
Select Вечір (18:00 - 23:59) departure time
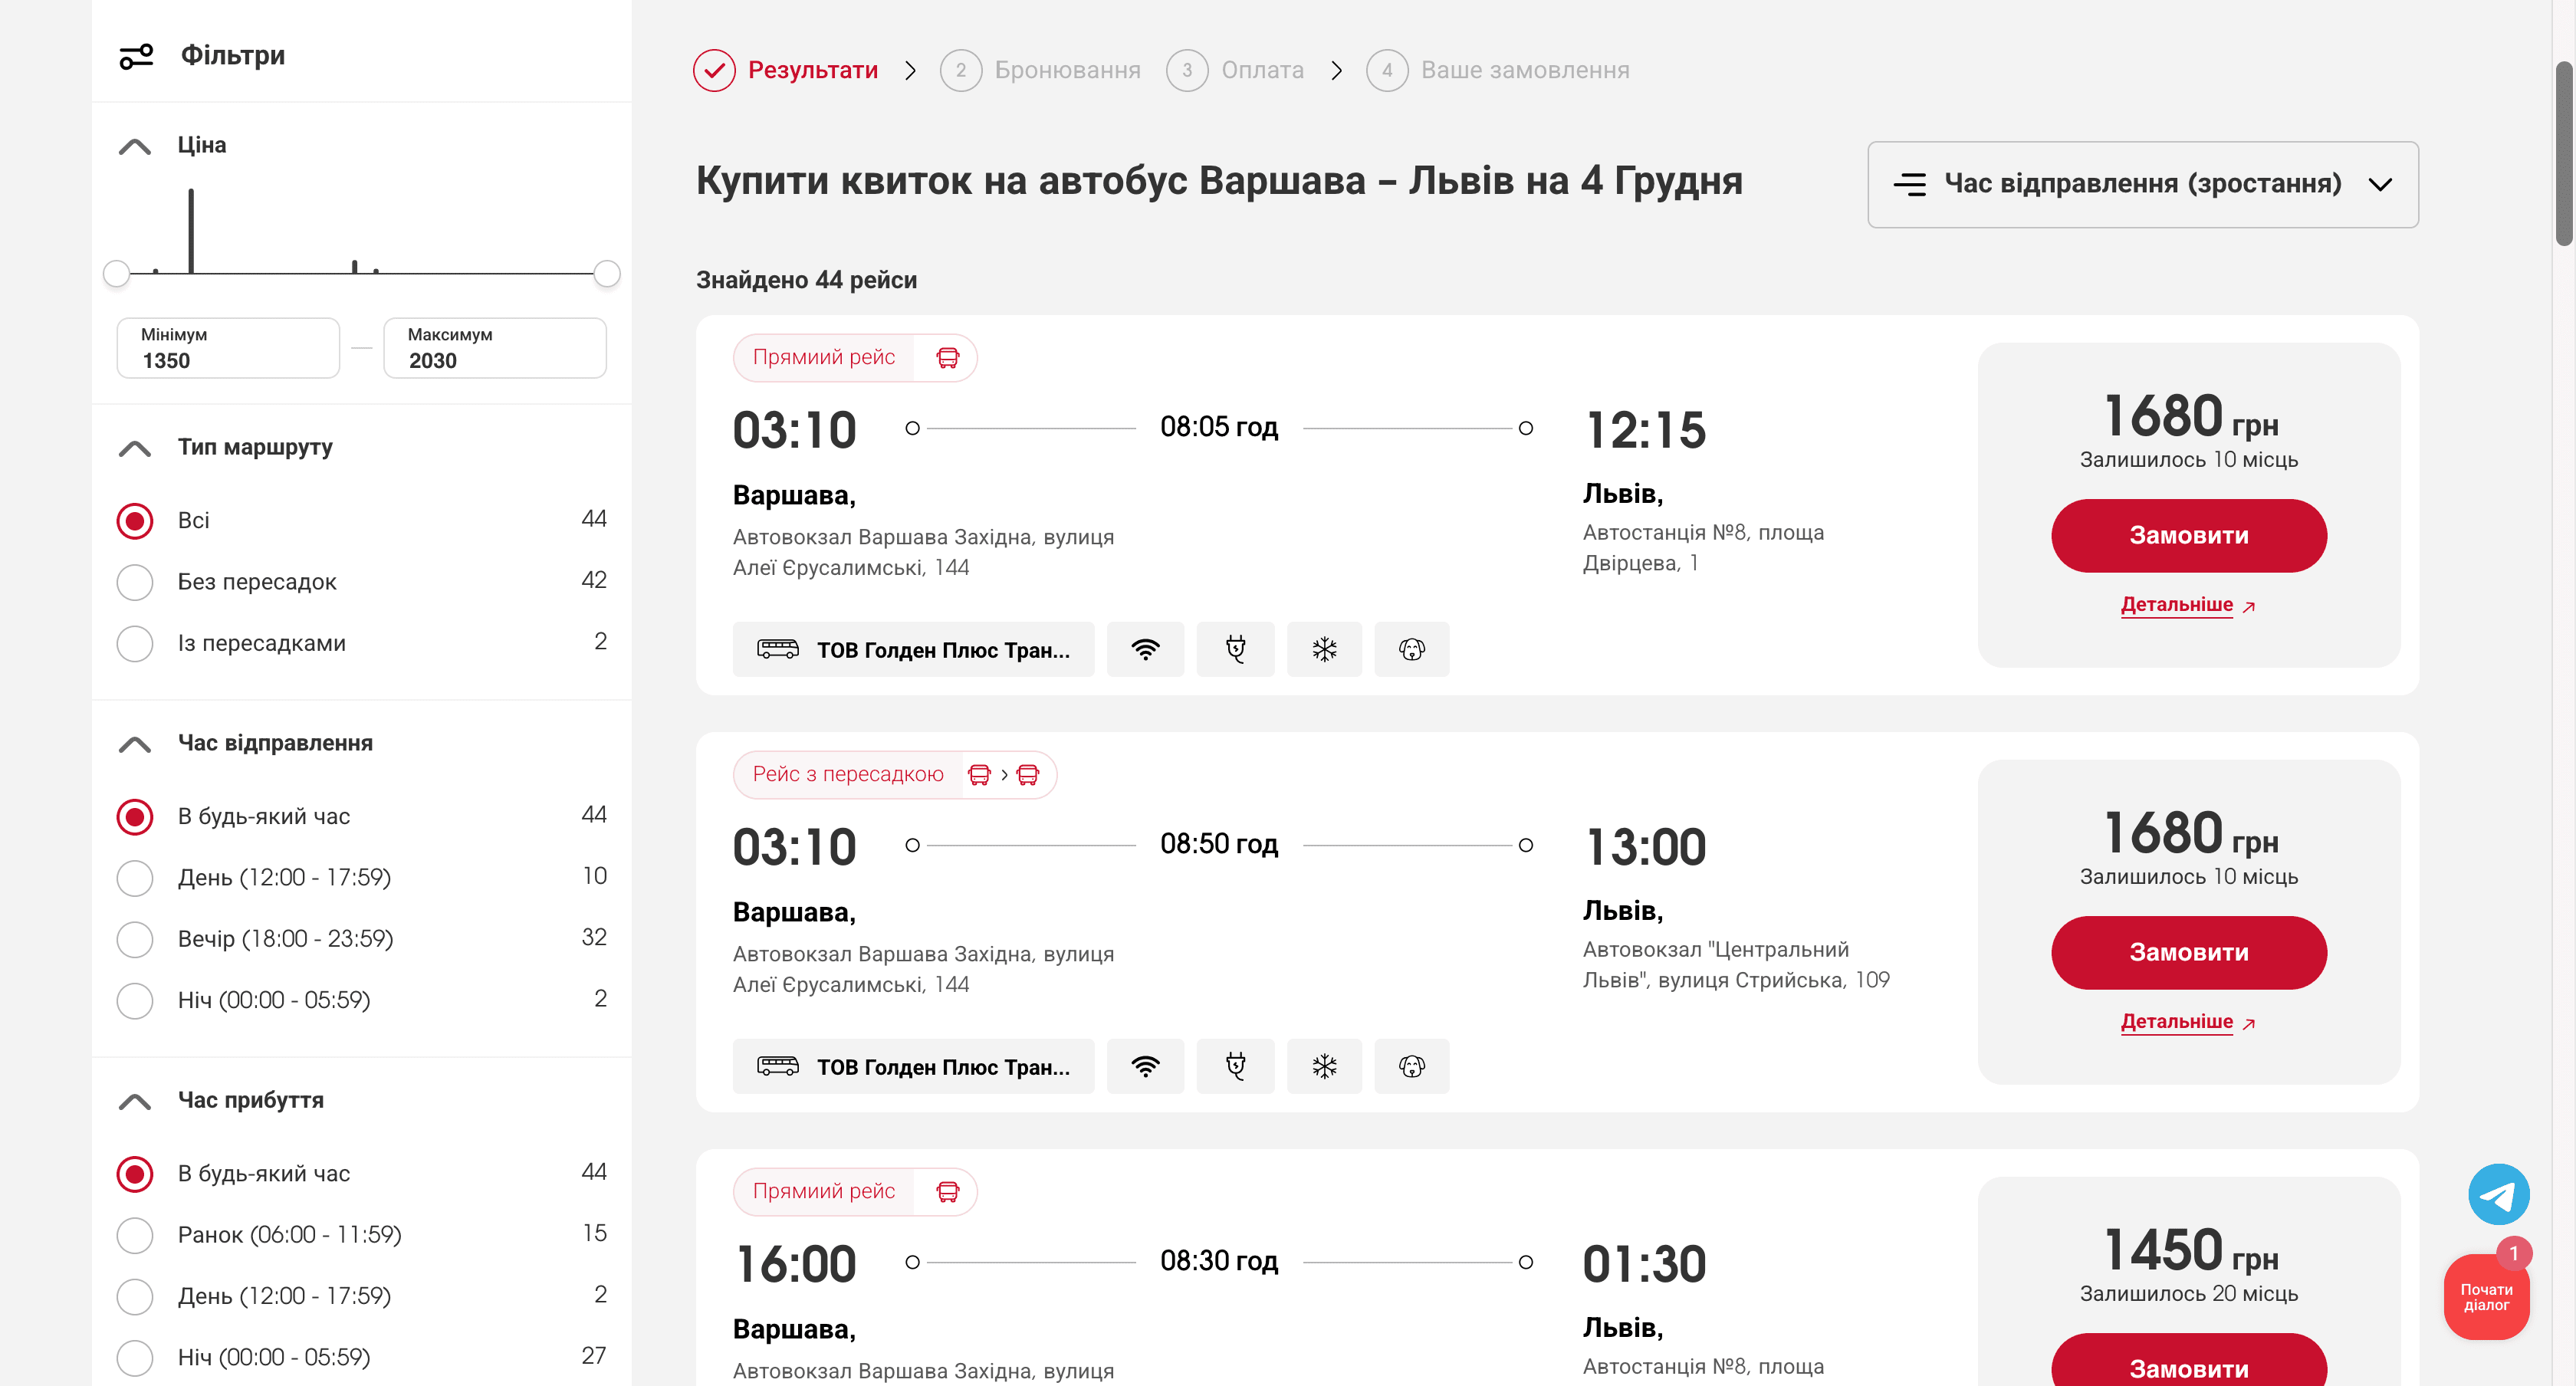[135, 939]
